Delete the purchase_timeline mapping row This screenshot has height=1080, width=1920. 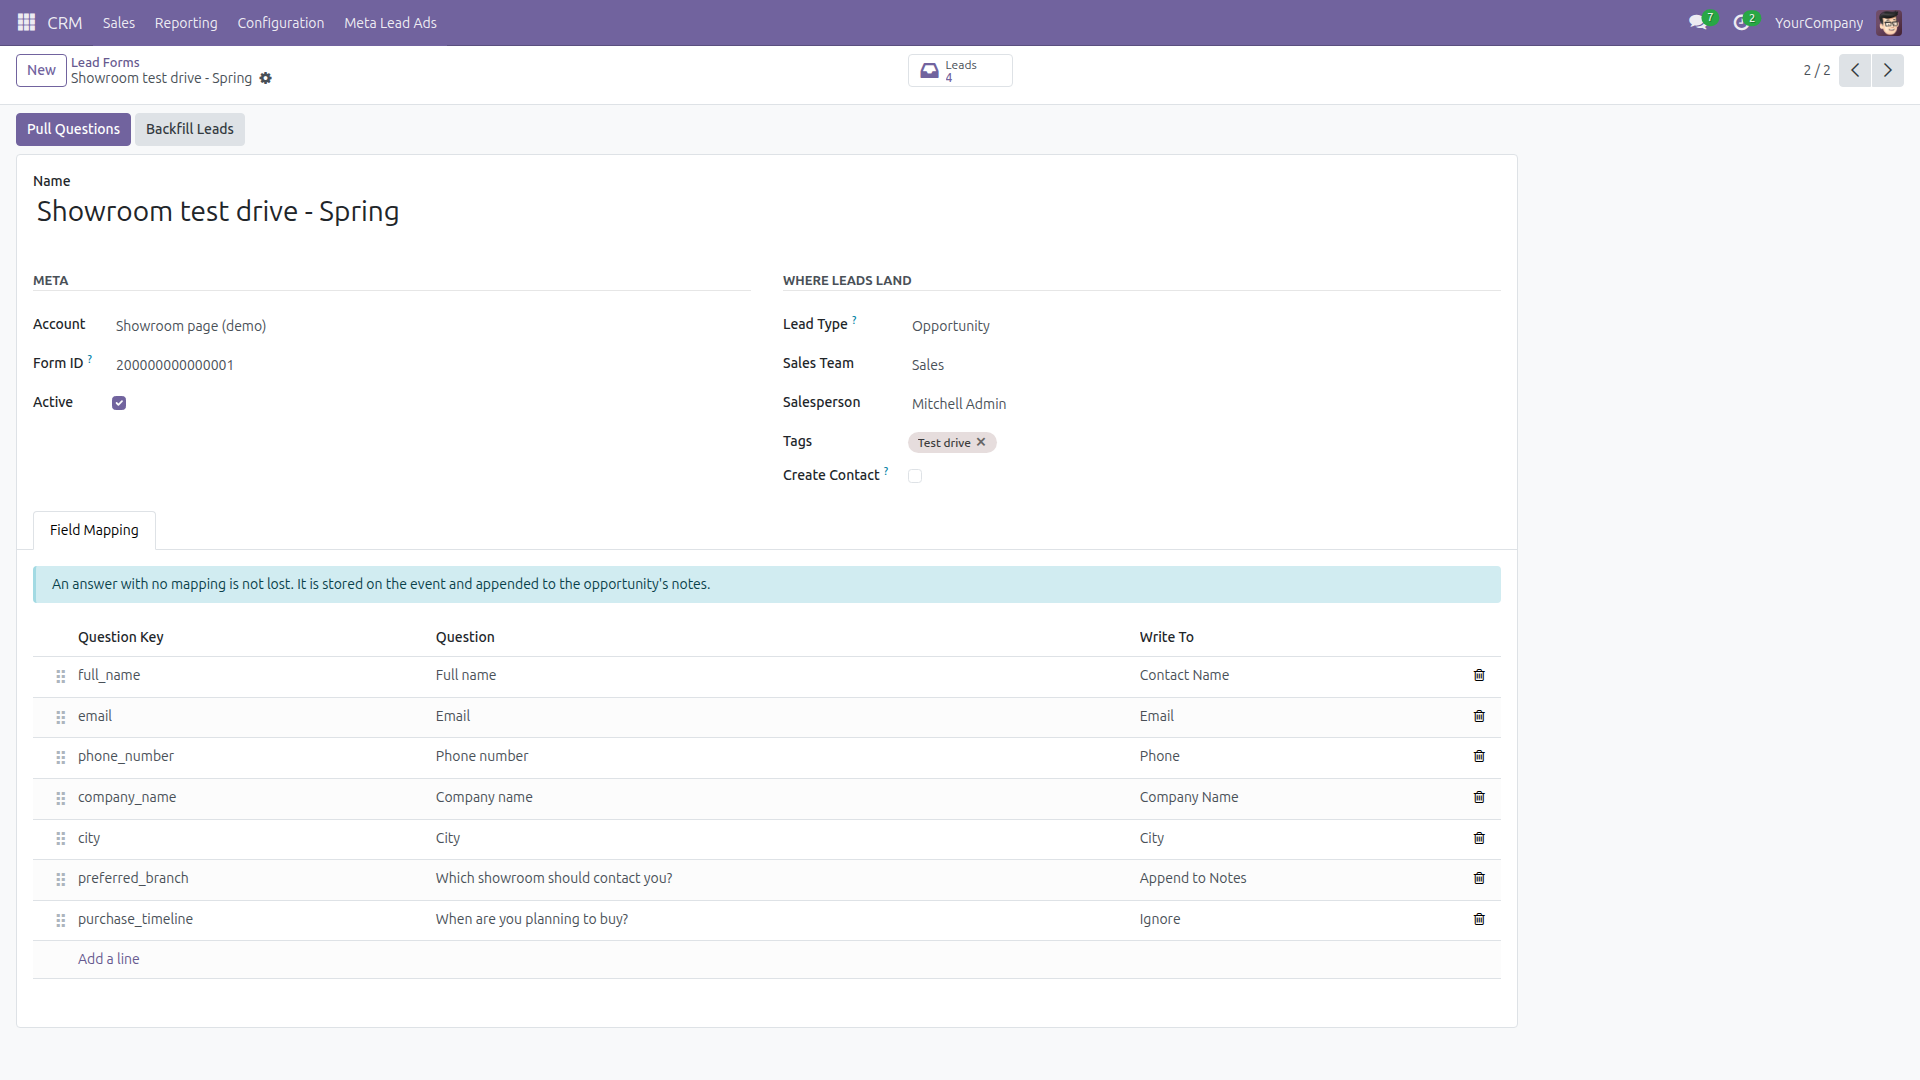click(1479, 919)
